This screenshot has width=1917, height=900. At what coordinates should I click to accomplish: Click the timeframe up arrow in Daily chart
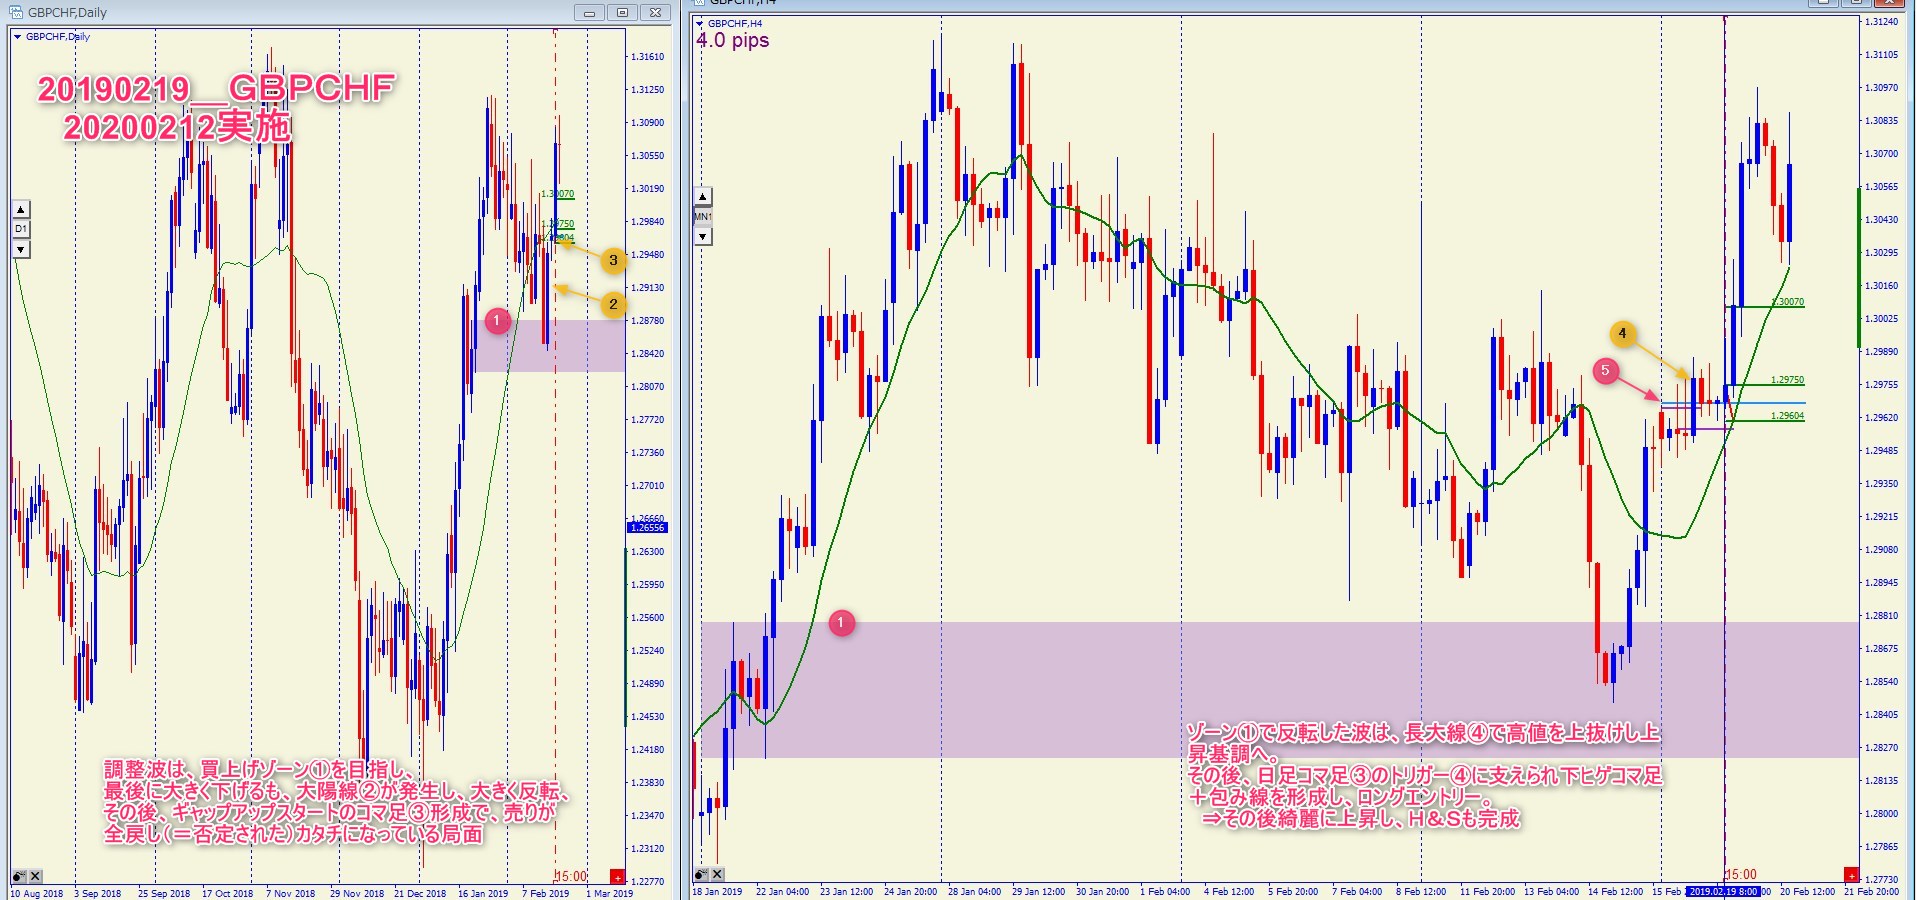(21, 209)
